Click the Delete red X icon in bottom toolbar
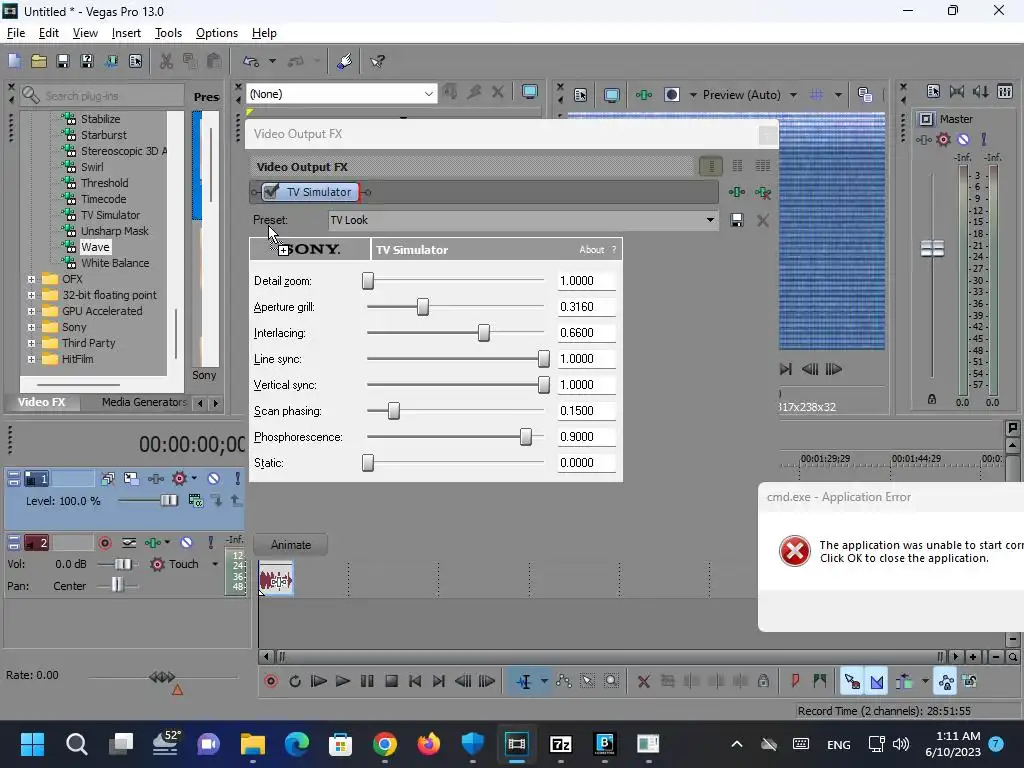1024x768 pixels. tap(643, 681)
